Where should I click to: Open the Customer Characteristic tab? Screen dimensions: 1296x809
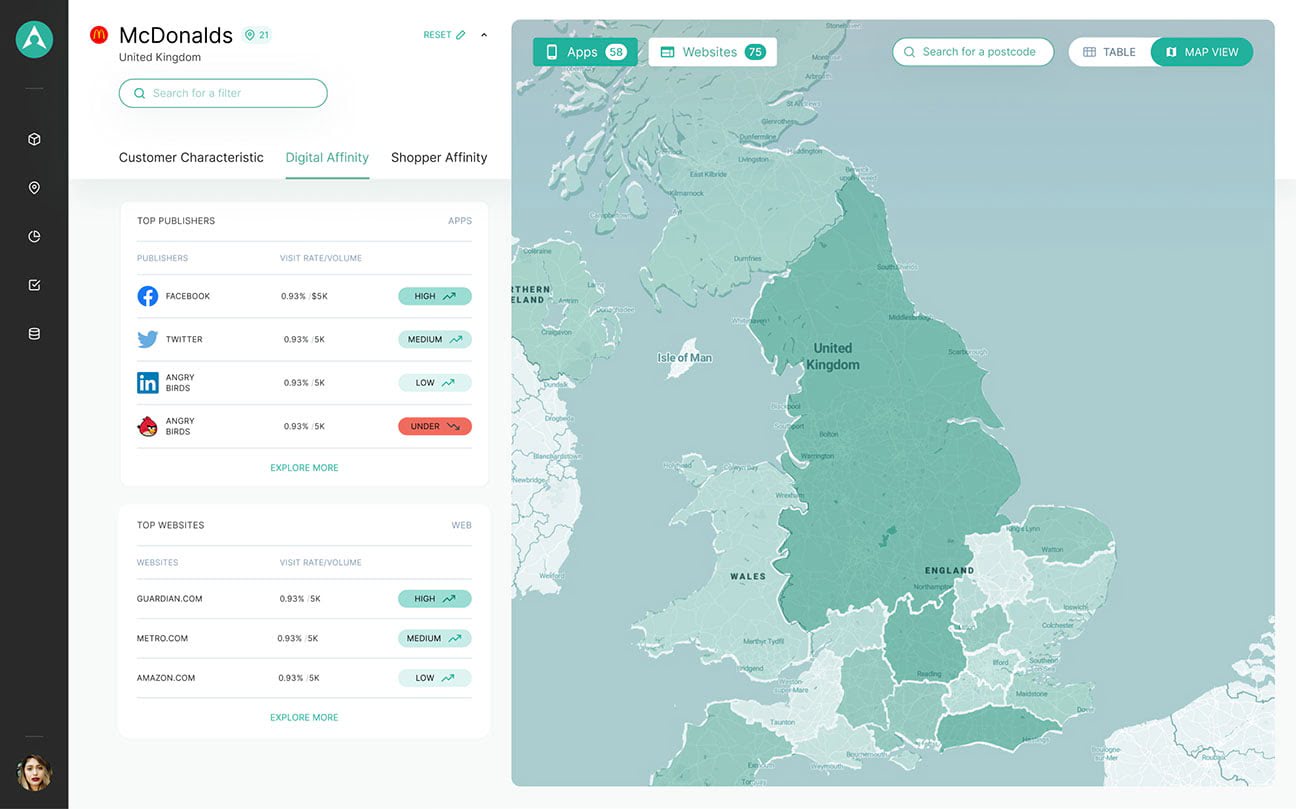(191, 157)
